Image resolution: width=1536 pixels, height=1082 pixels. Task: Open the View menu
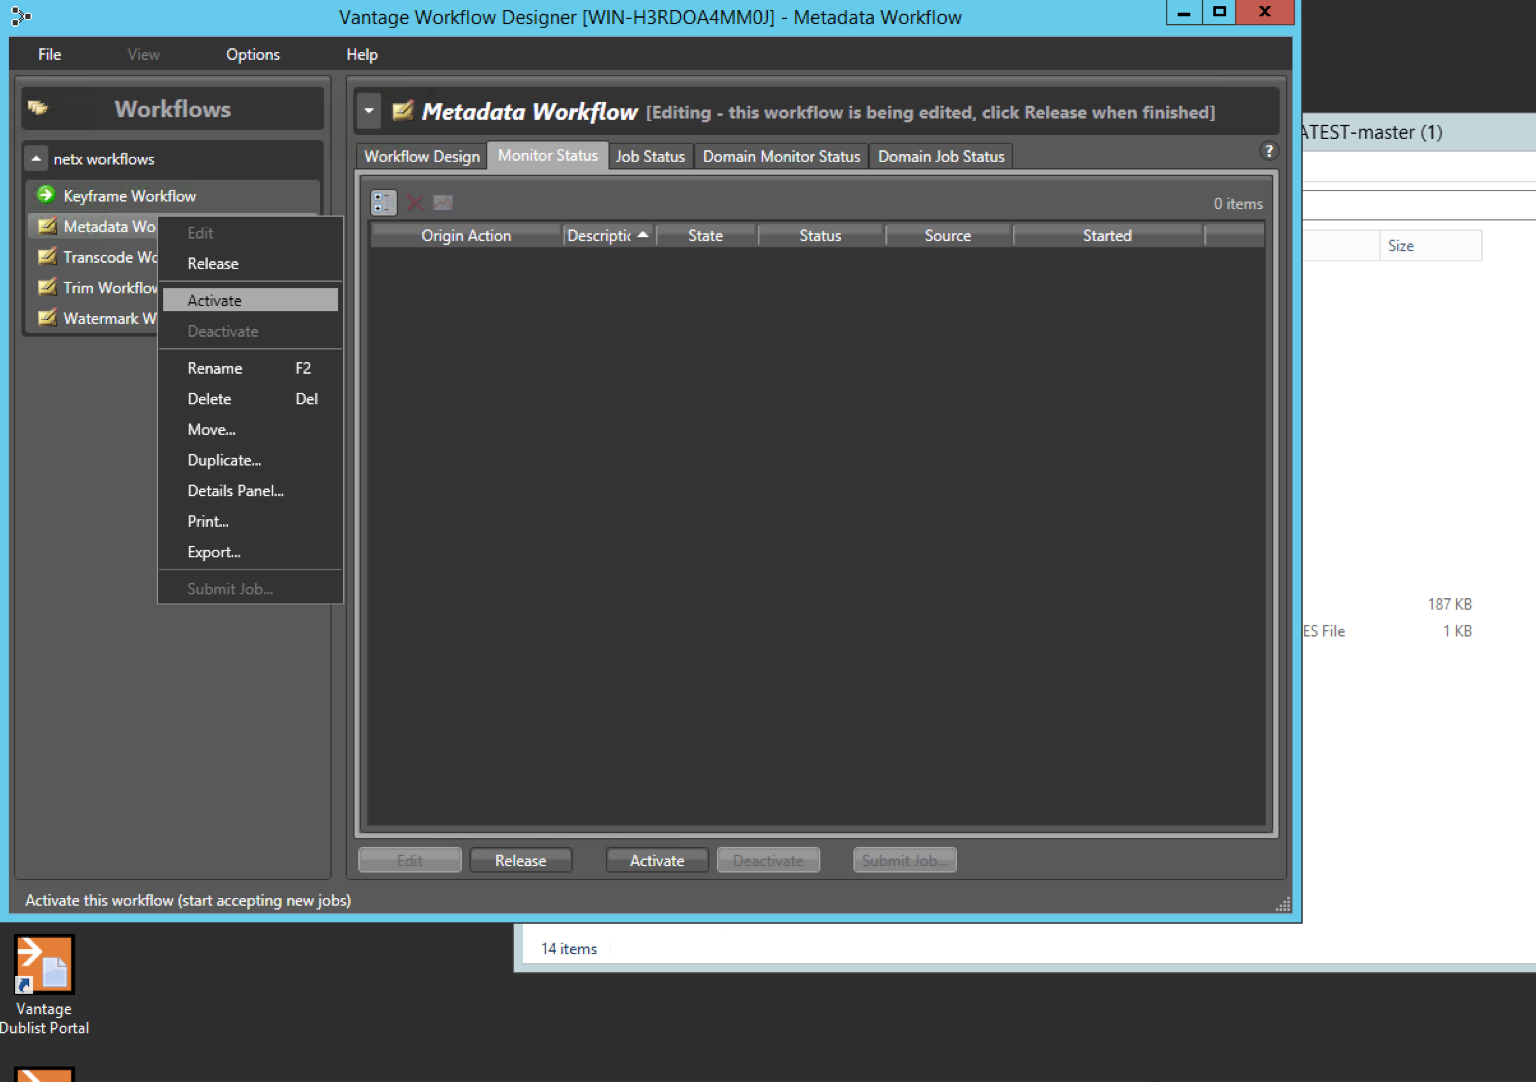pyautogui.click(x=144, y=54)
